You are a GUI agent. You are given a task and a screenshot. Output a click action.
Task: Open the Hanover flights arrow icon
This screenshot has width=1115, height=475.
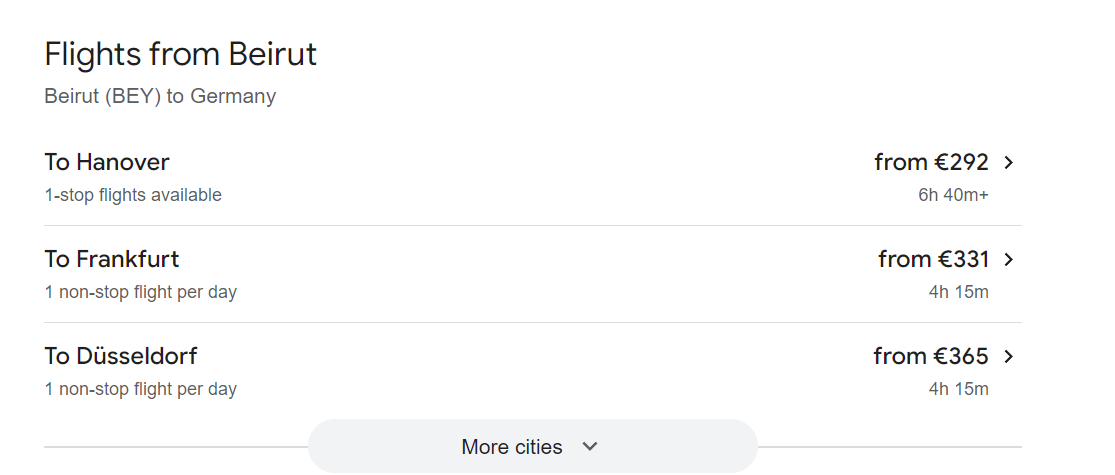1008,162
